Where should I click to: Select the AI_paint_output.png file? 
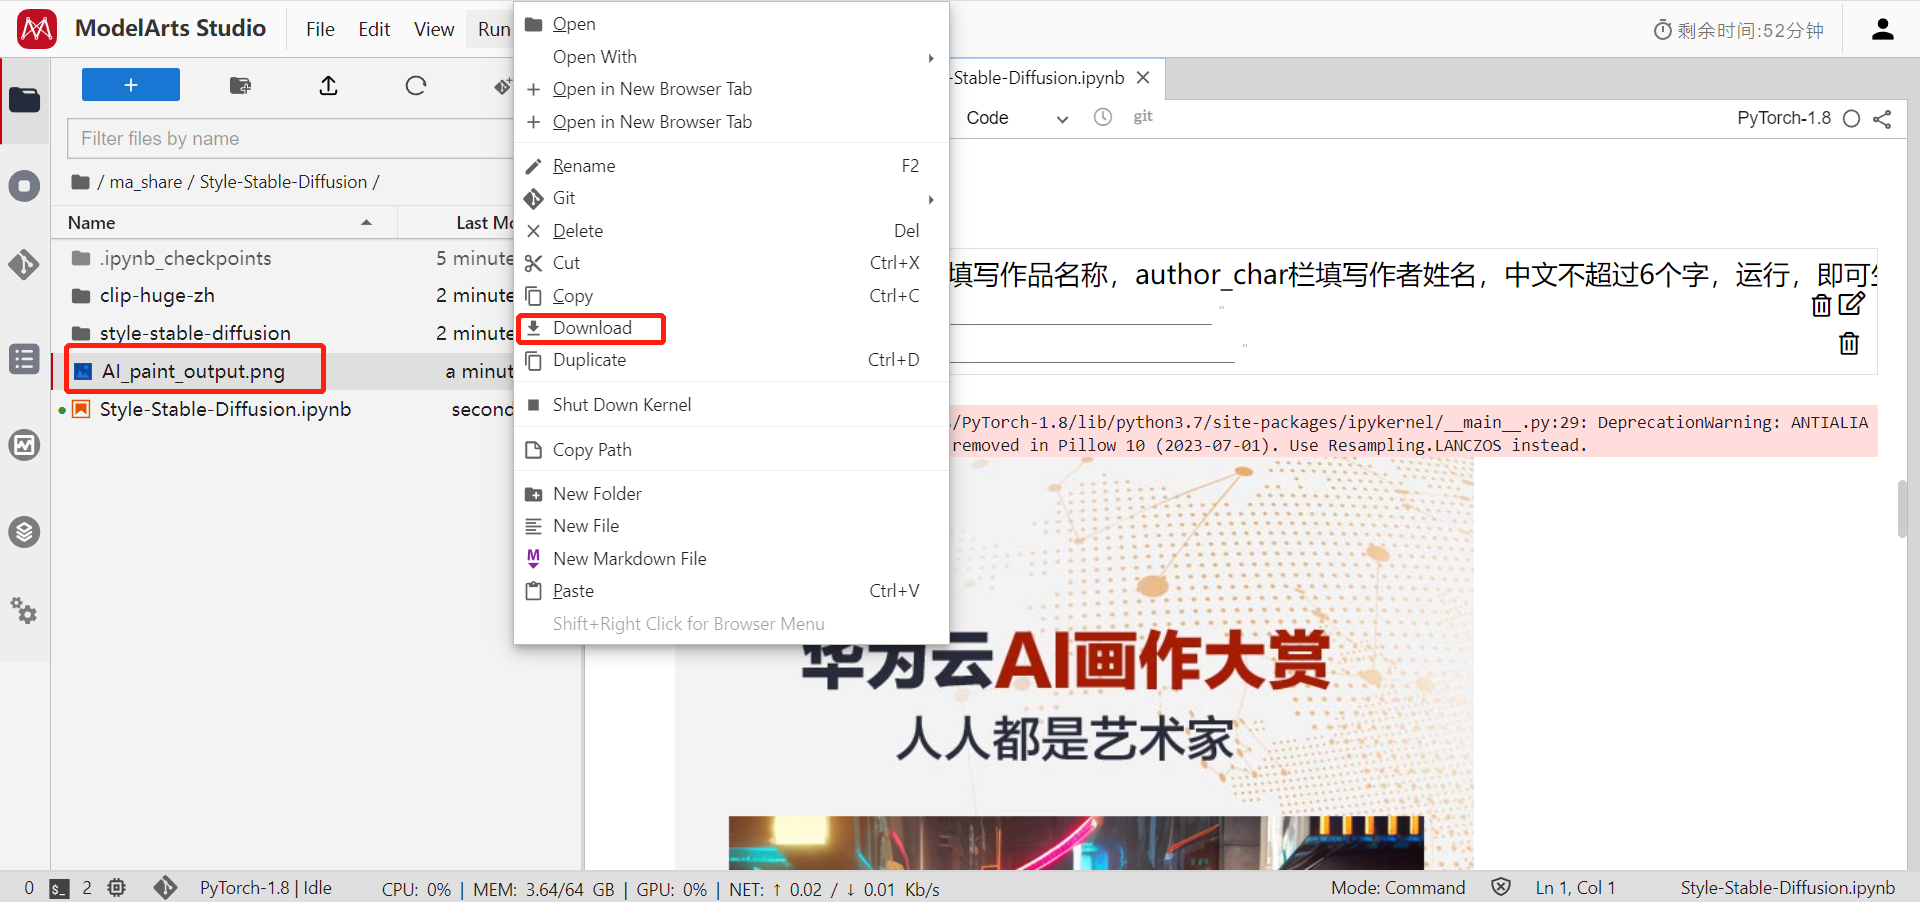(x=283, y=371)
